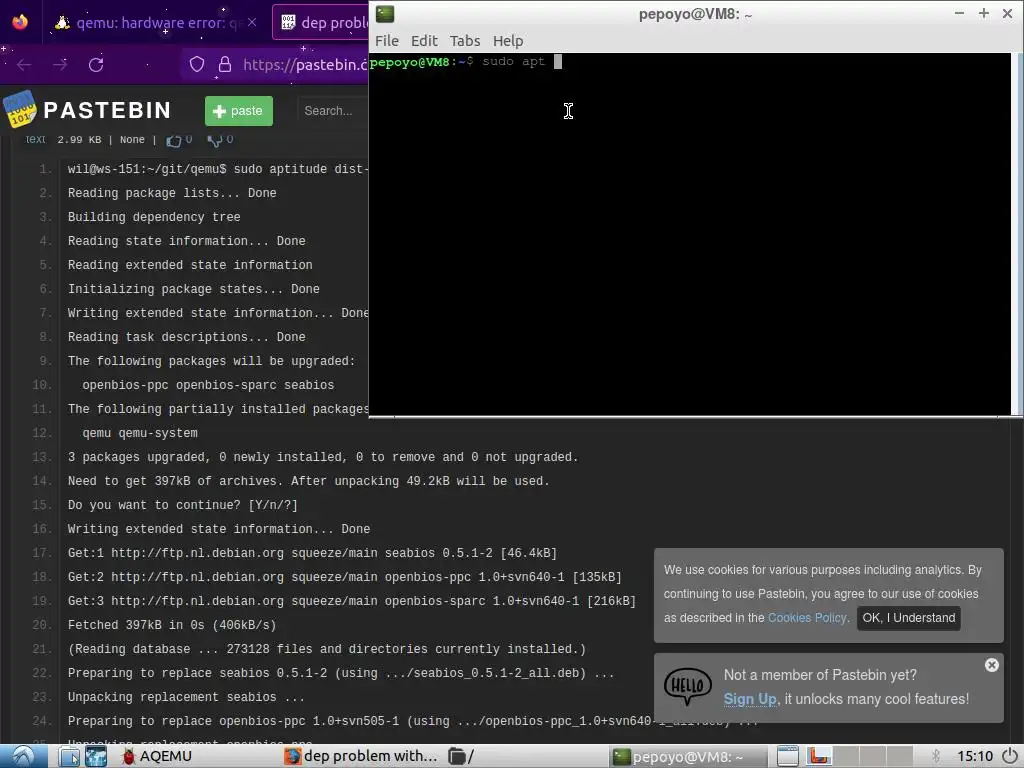Open the '/' file manager taskbar entry

(x=462, y=756)
